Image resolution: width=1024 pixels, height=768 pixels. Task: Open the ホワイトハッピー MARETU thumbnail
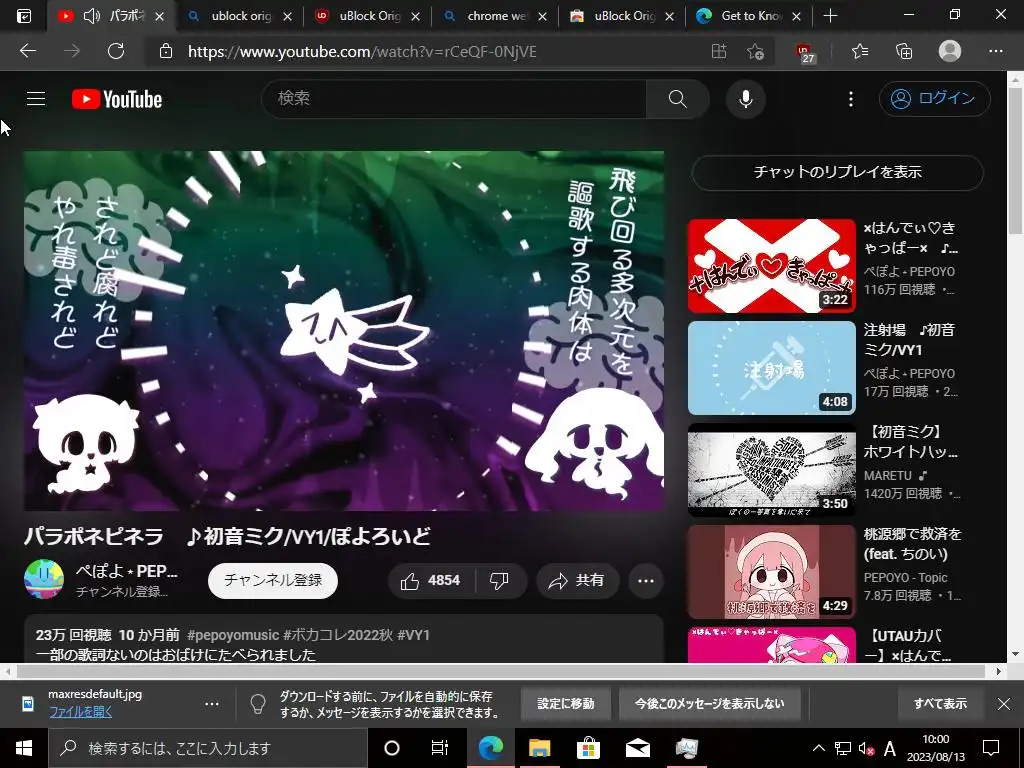[x=771, y=470]
